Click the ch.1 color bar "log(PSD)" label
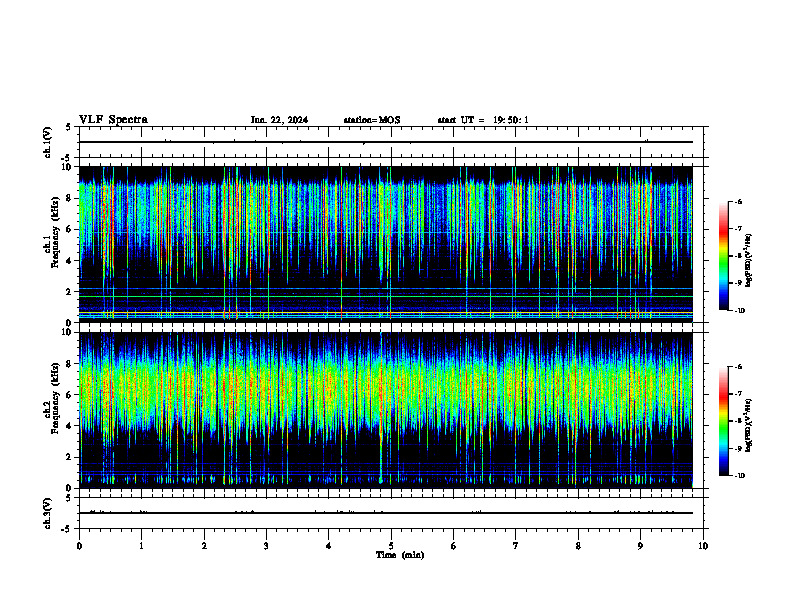 tap(749, 261)
